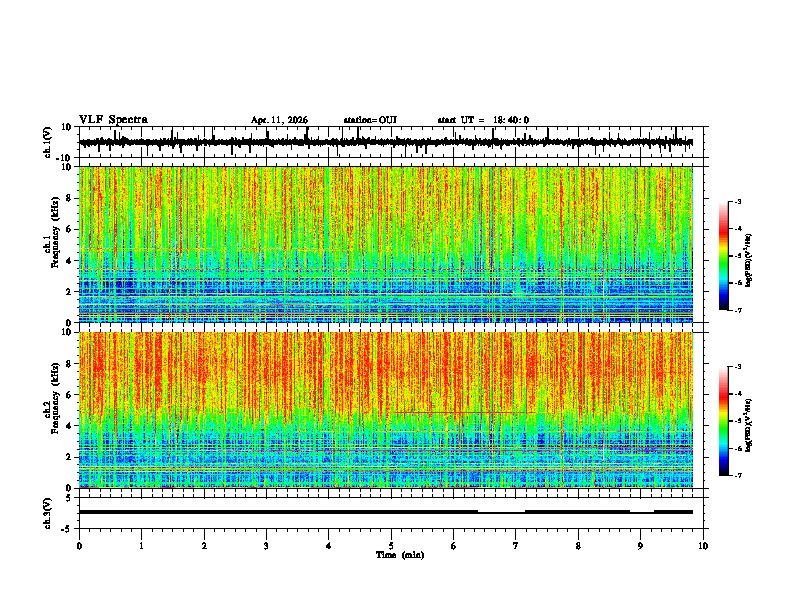Screen dimensions: 792x612
Task: Click the "3" tick on the time axis
Action: pos(266,546)
